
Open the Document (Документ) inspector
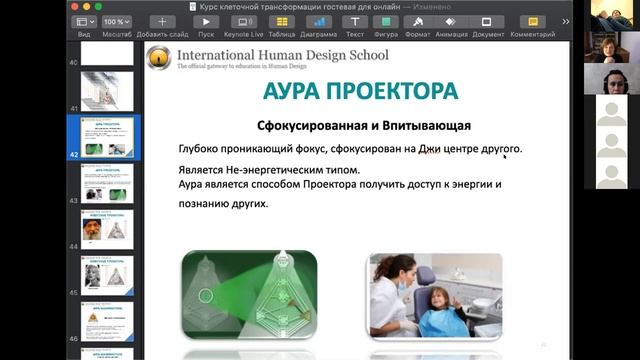click(487, 22)
